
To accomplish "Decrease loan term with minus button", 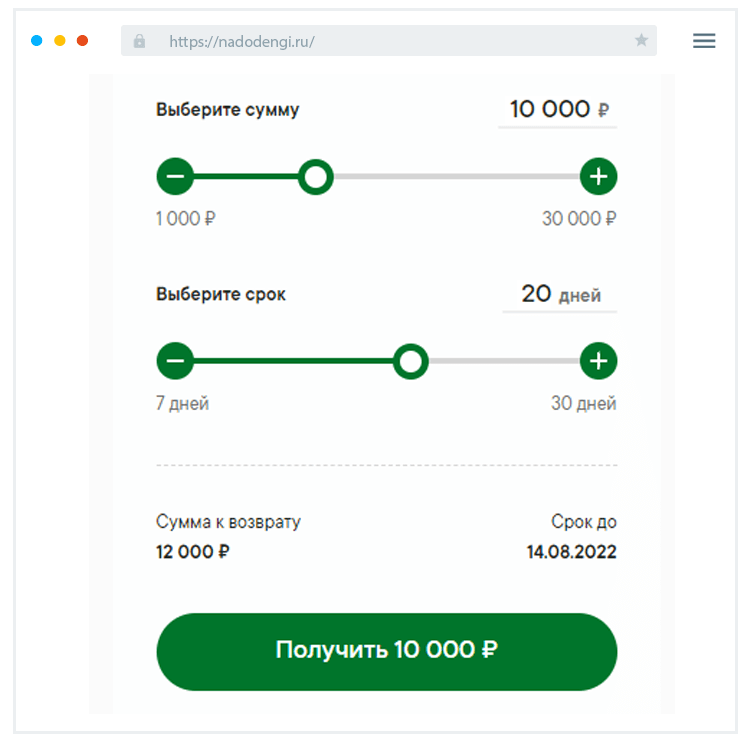I will pos(175,361).
